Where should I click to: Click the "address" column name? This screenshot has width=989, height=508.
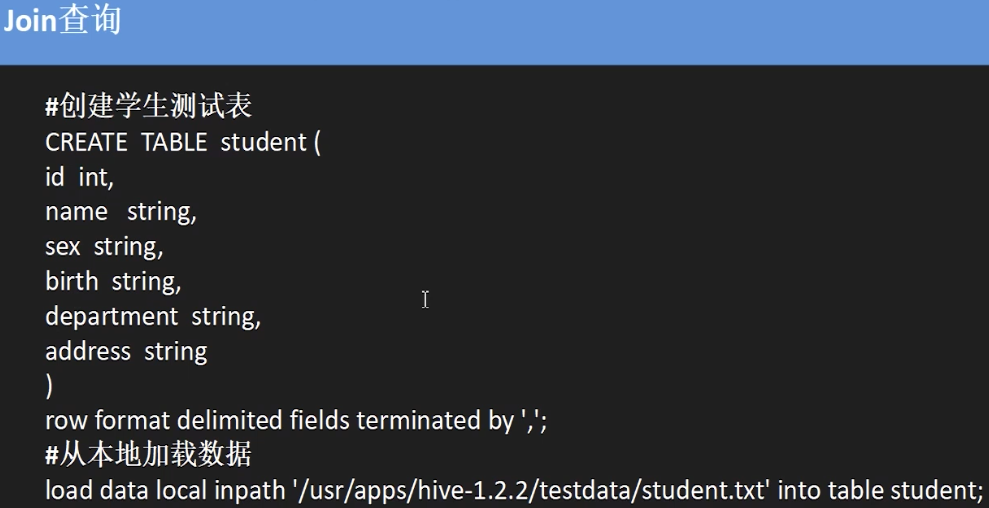click(x=88, y=352)
